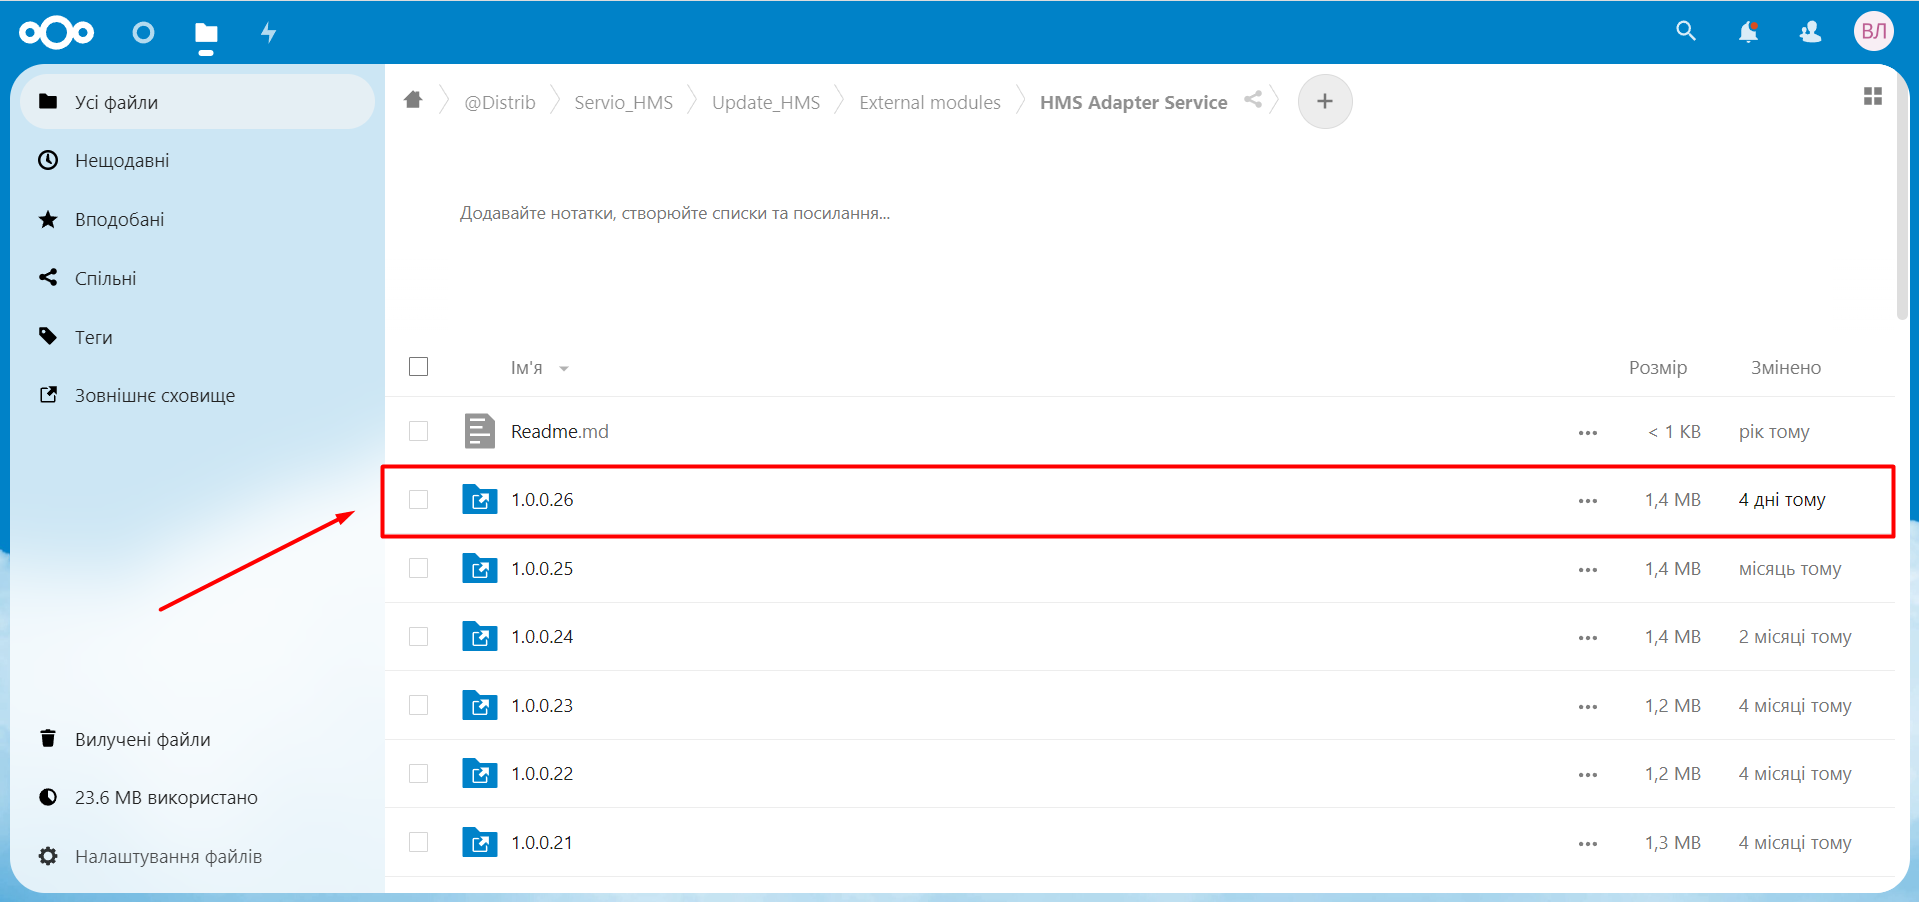Navigate to External modules breadcrumb
Viewport: 1919px width, 902px height.
point(929,102)
